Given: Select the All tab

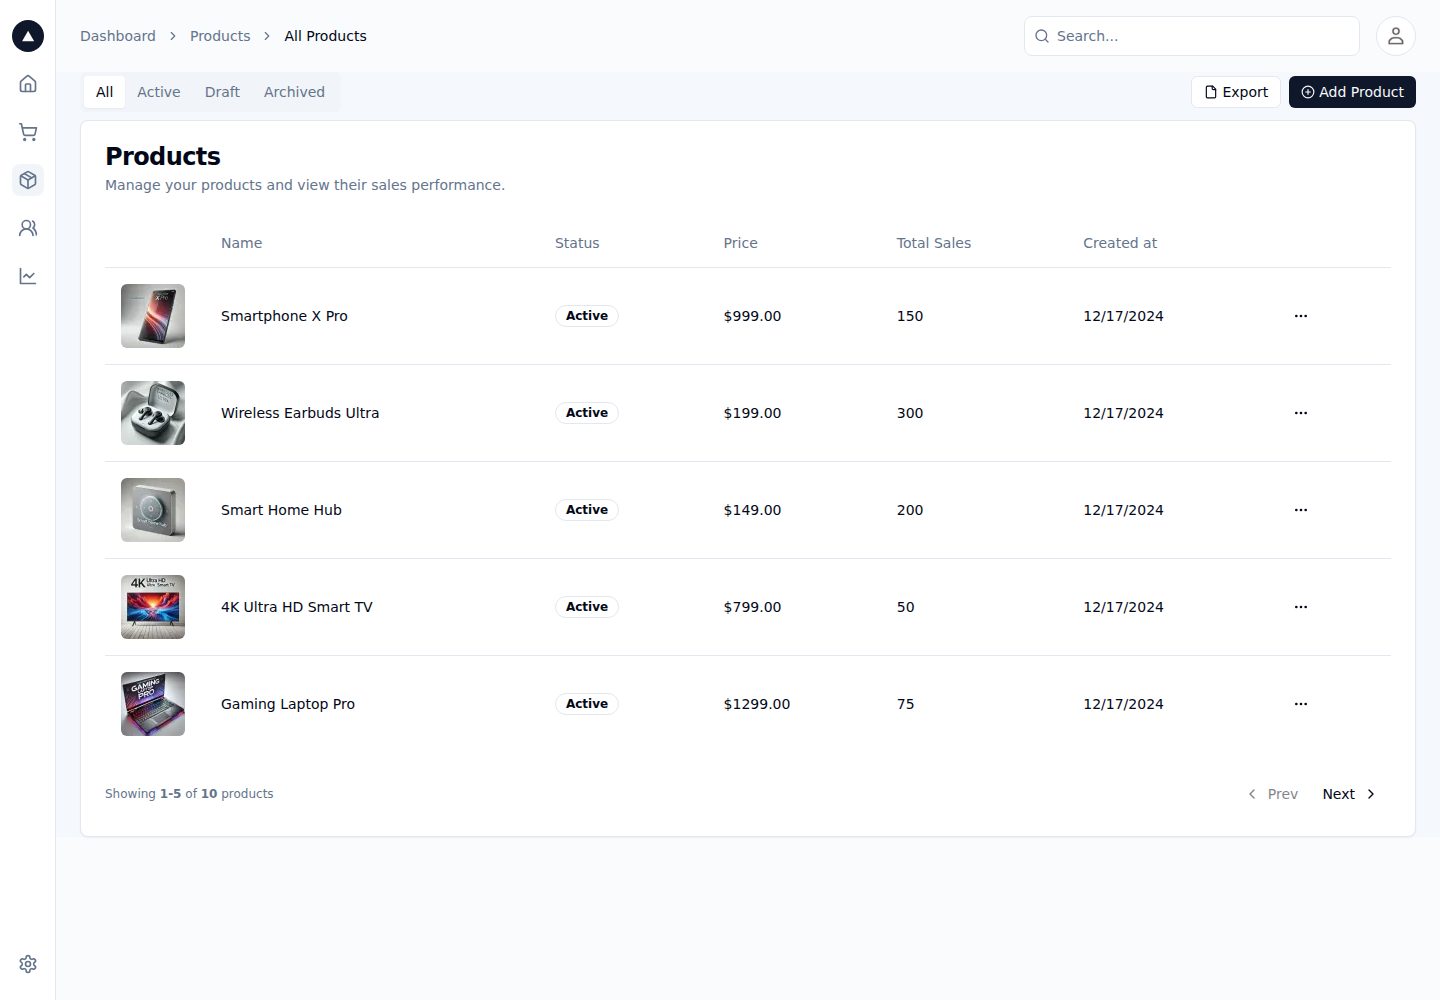Looking at the screenshot, I should [x=104, y=92].
